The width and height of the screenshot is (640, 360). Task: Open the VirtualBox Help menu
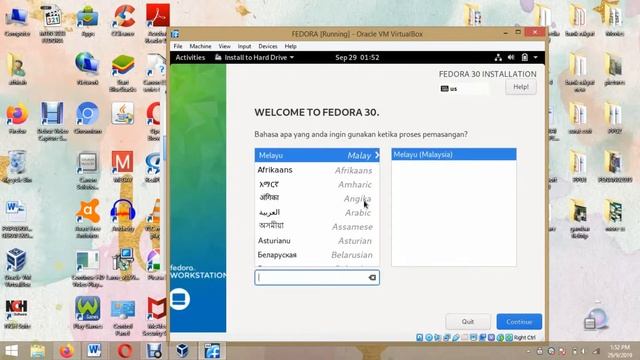point(290,46)
